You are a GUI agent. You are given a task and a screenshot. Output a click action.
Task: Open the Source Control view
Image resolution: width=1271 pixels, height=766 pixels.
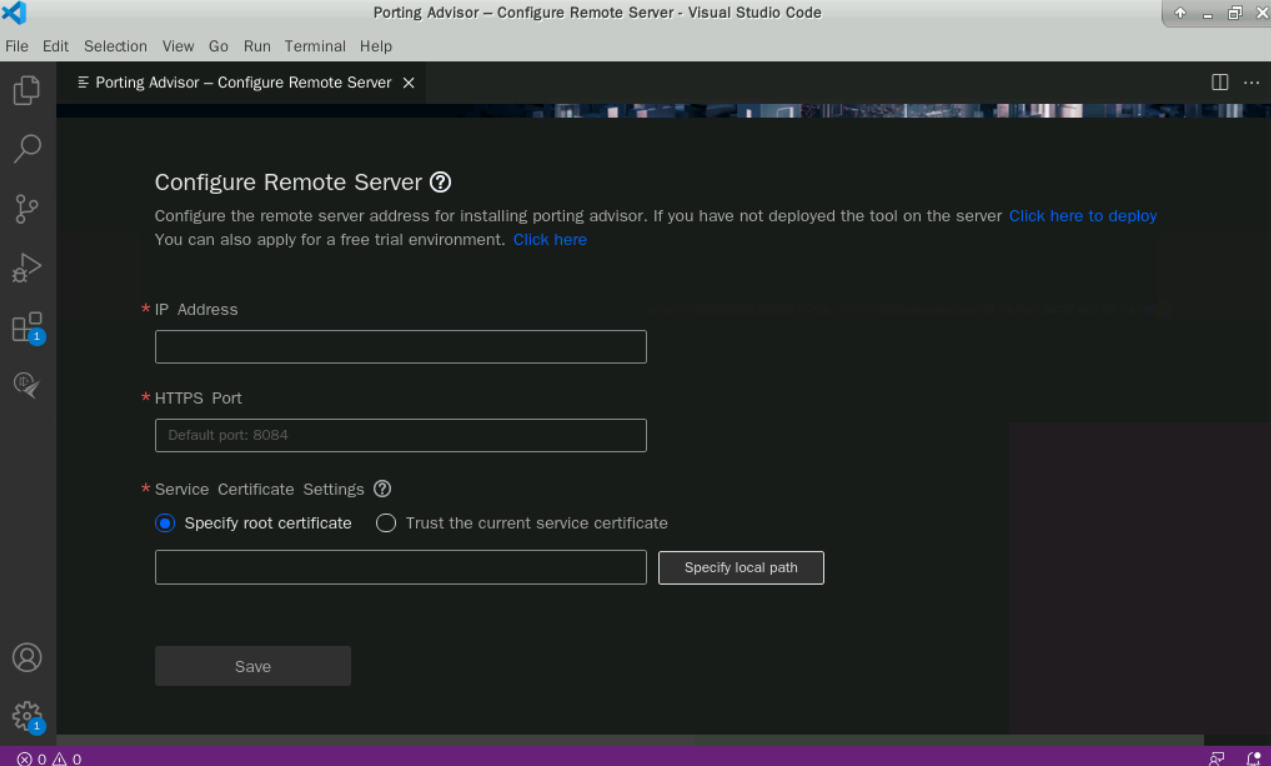(x=27, y=208)
